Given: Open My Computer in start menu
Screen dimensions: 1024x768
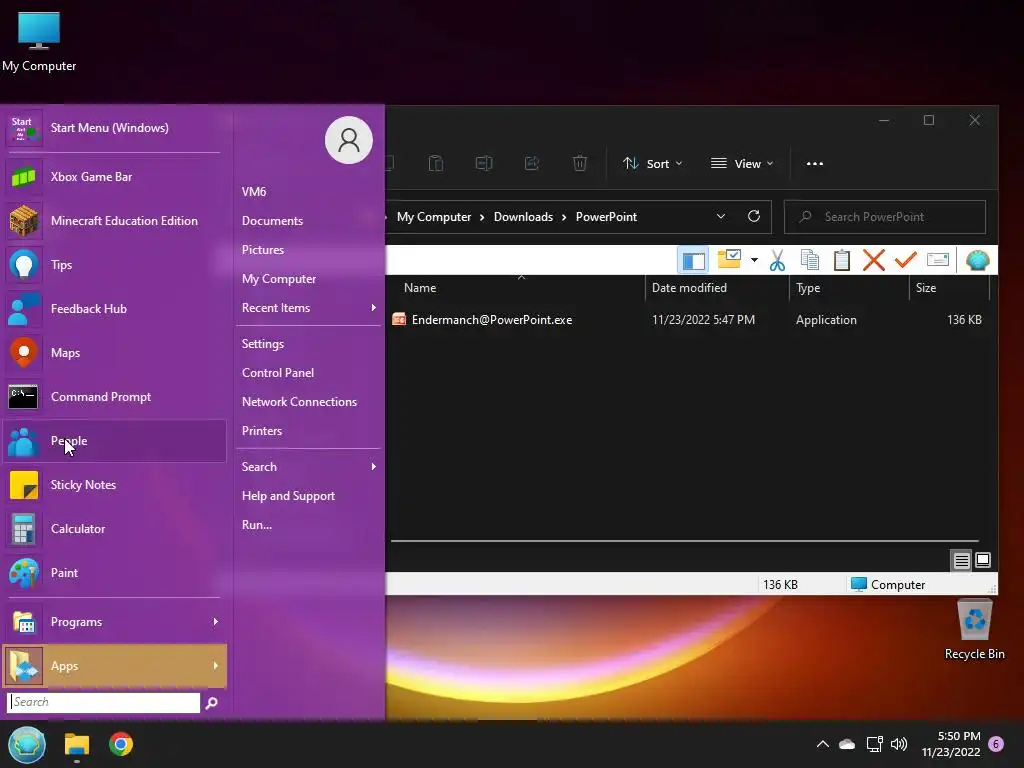Looking at the screenshot, I should tap(279, 279).
